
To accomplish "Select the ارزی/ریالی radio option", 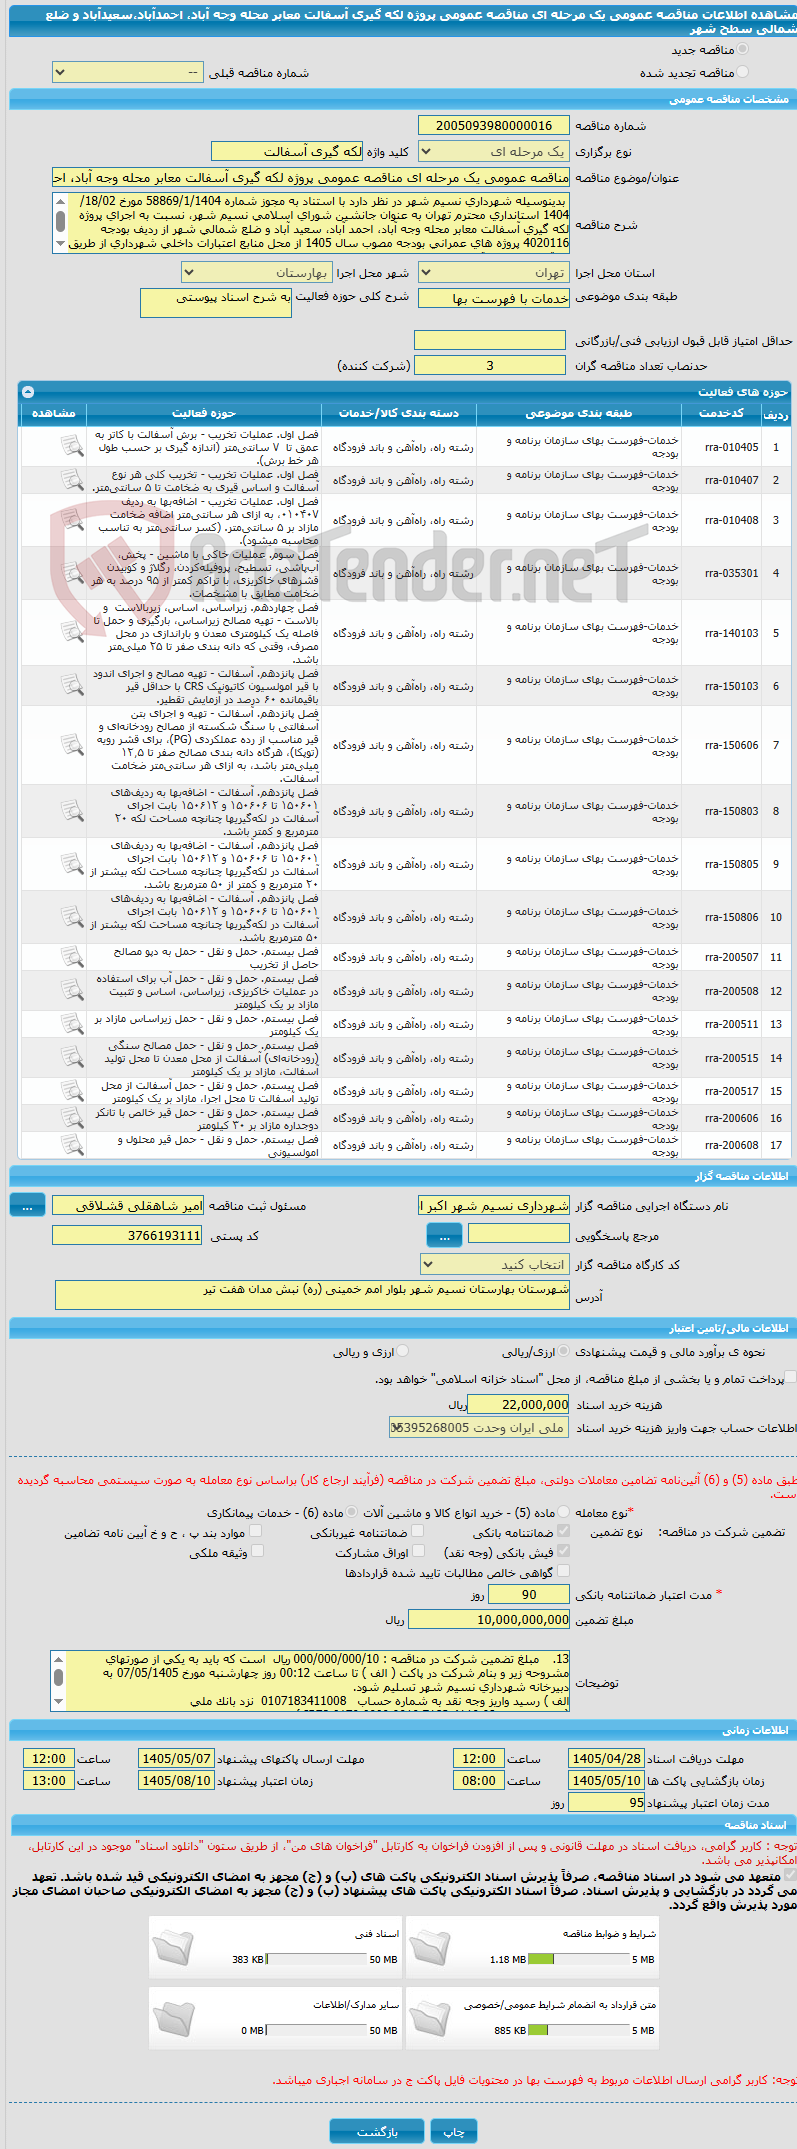I will point(565,1352).
